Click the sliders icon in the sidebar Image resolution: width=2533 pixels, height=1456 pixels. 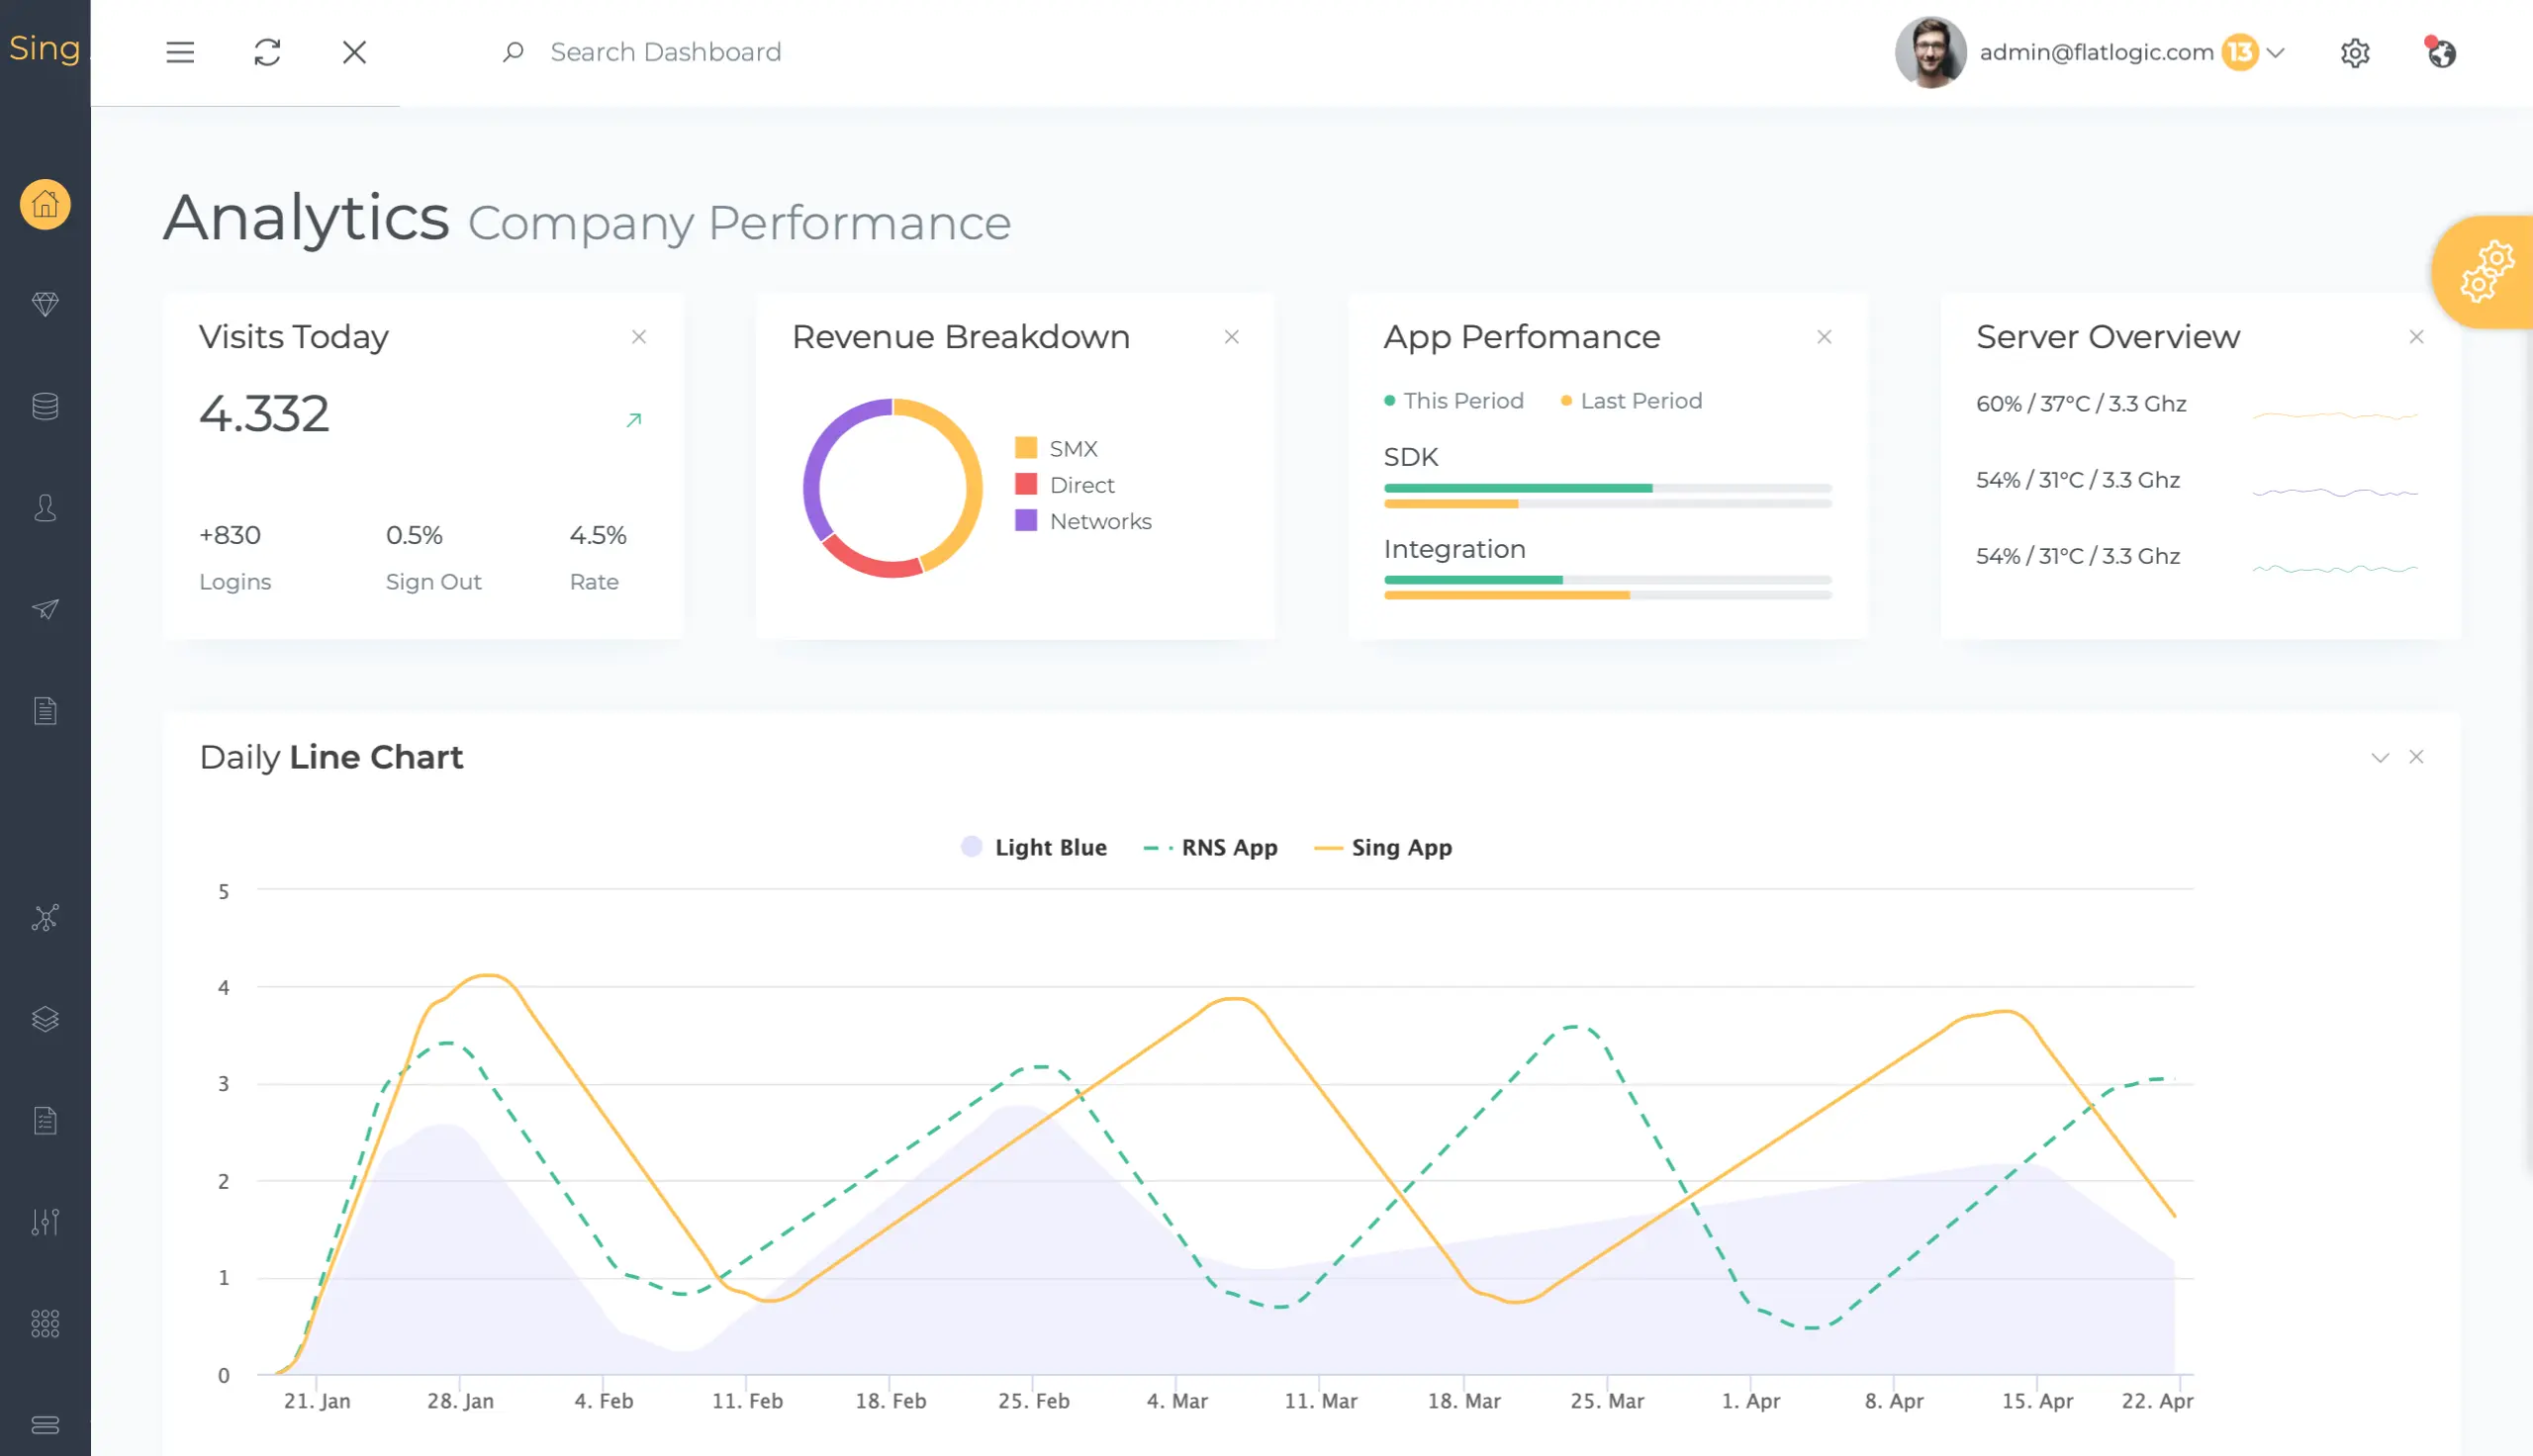(45, 1222)
